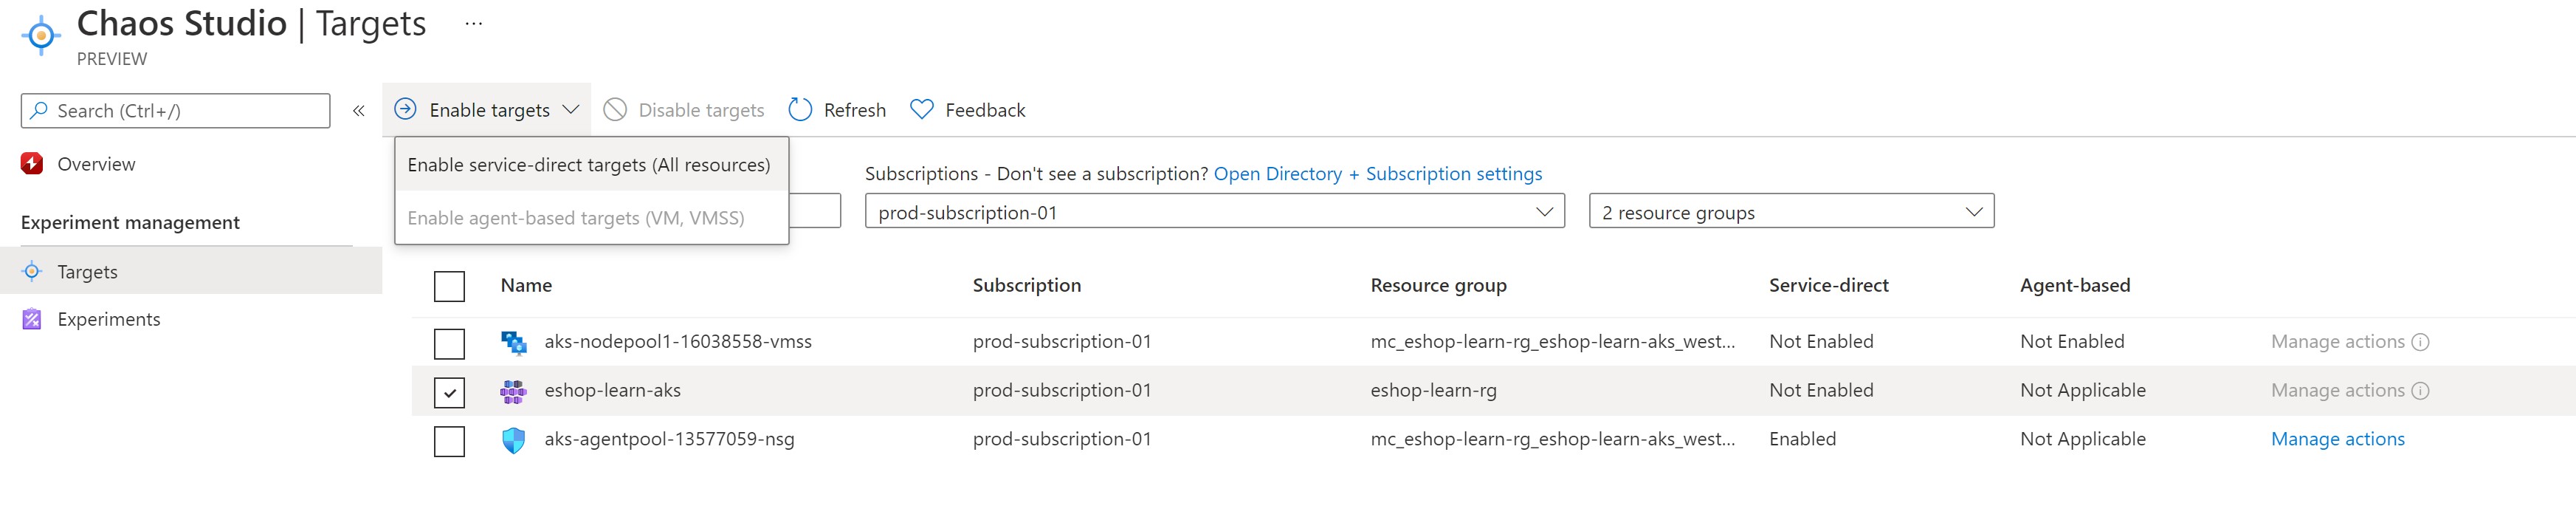This screenshot has height=517, width=2576.
Task: Click the aks-nodepool1-16038558-vmss resource name
Action: (678, 341)
